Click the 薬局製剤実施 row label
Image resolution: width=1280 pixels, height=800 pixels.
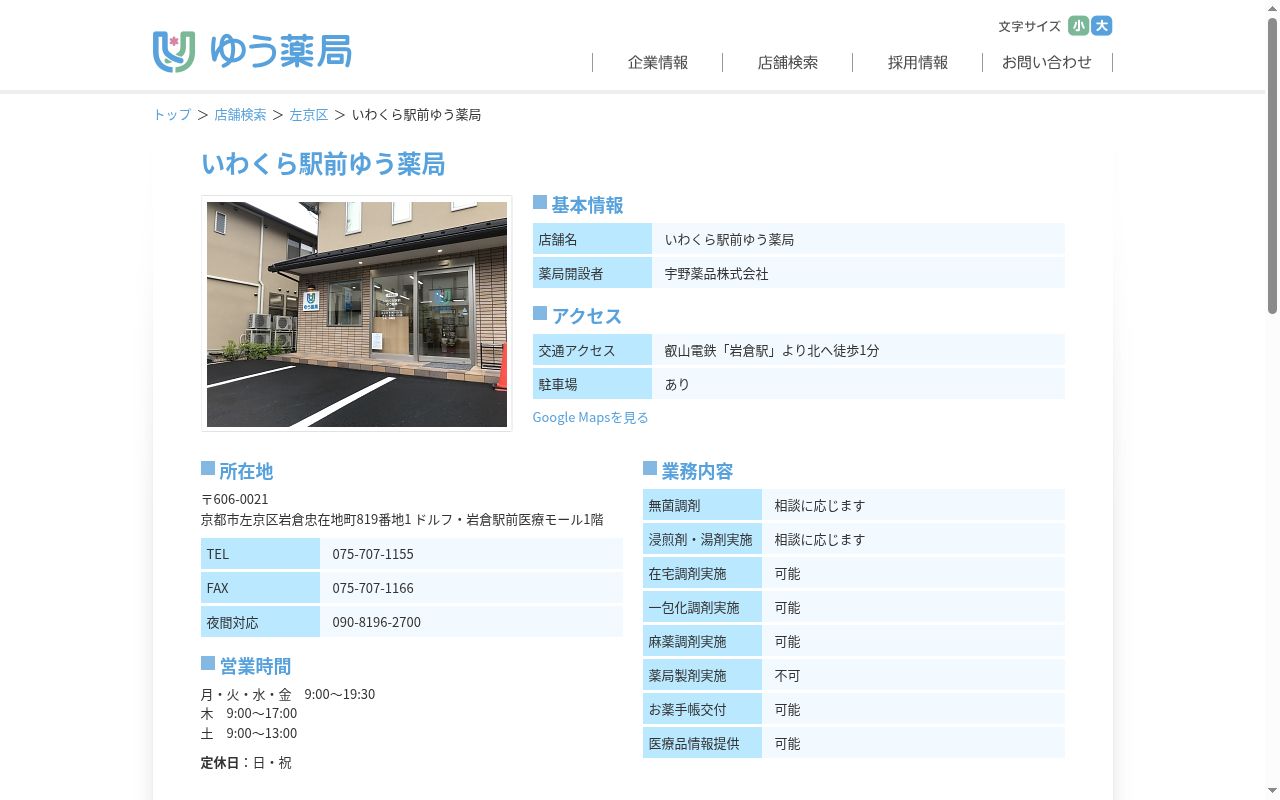[702, 676]
